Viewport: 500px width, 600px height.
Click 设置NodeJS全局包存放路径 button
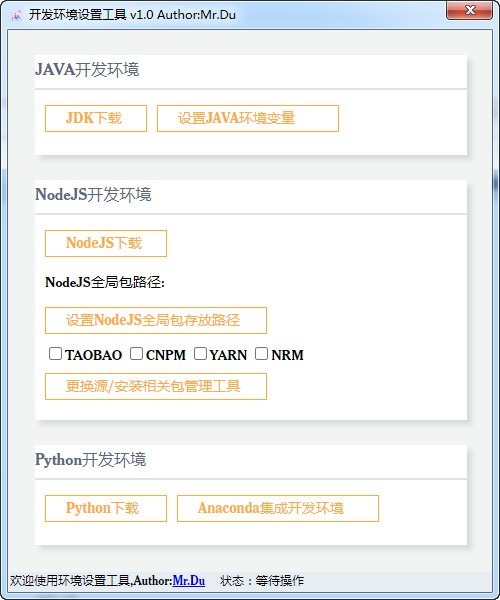[156, 320]
